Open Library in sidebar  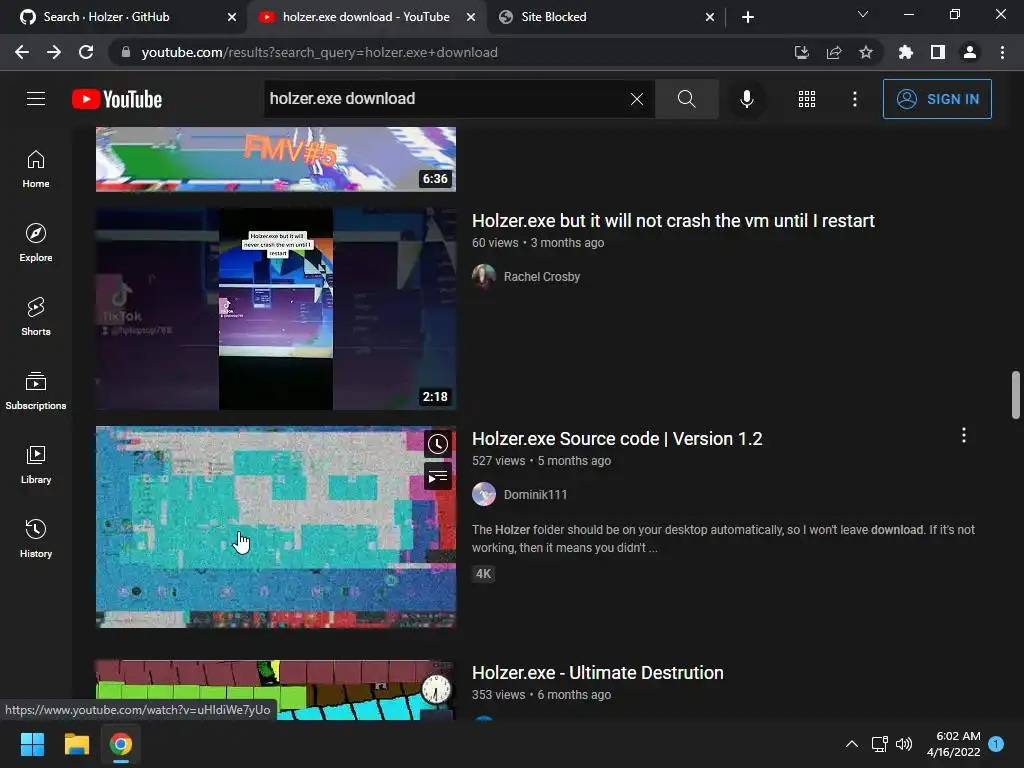click(36, 465)
